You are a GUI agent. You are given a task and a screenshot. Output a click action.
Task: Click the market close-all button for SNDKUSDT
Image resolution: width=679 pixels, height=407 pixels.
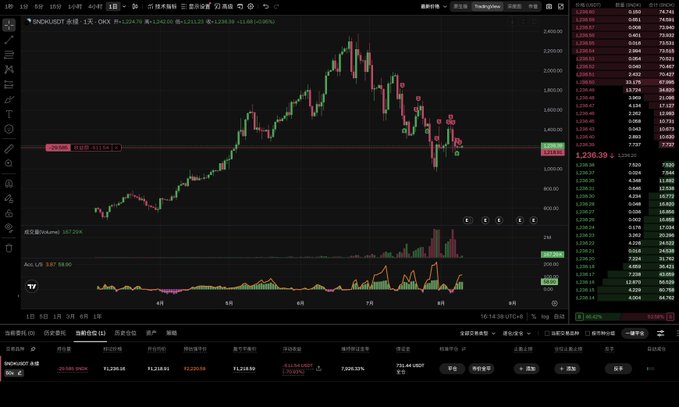[481, 368]
